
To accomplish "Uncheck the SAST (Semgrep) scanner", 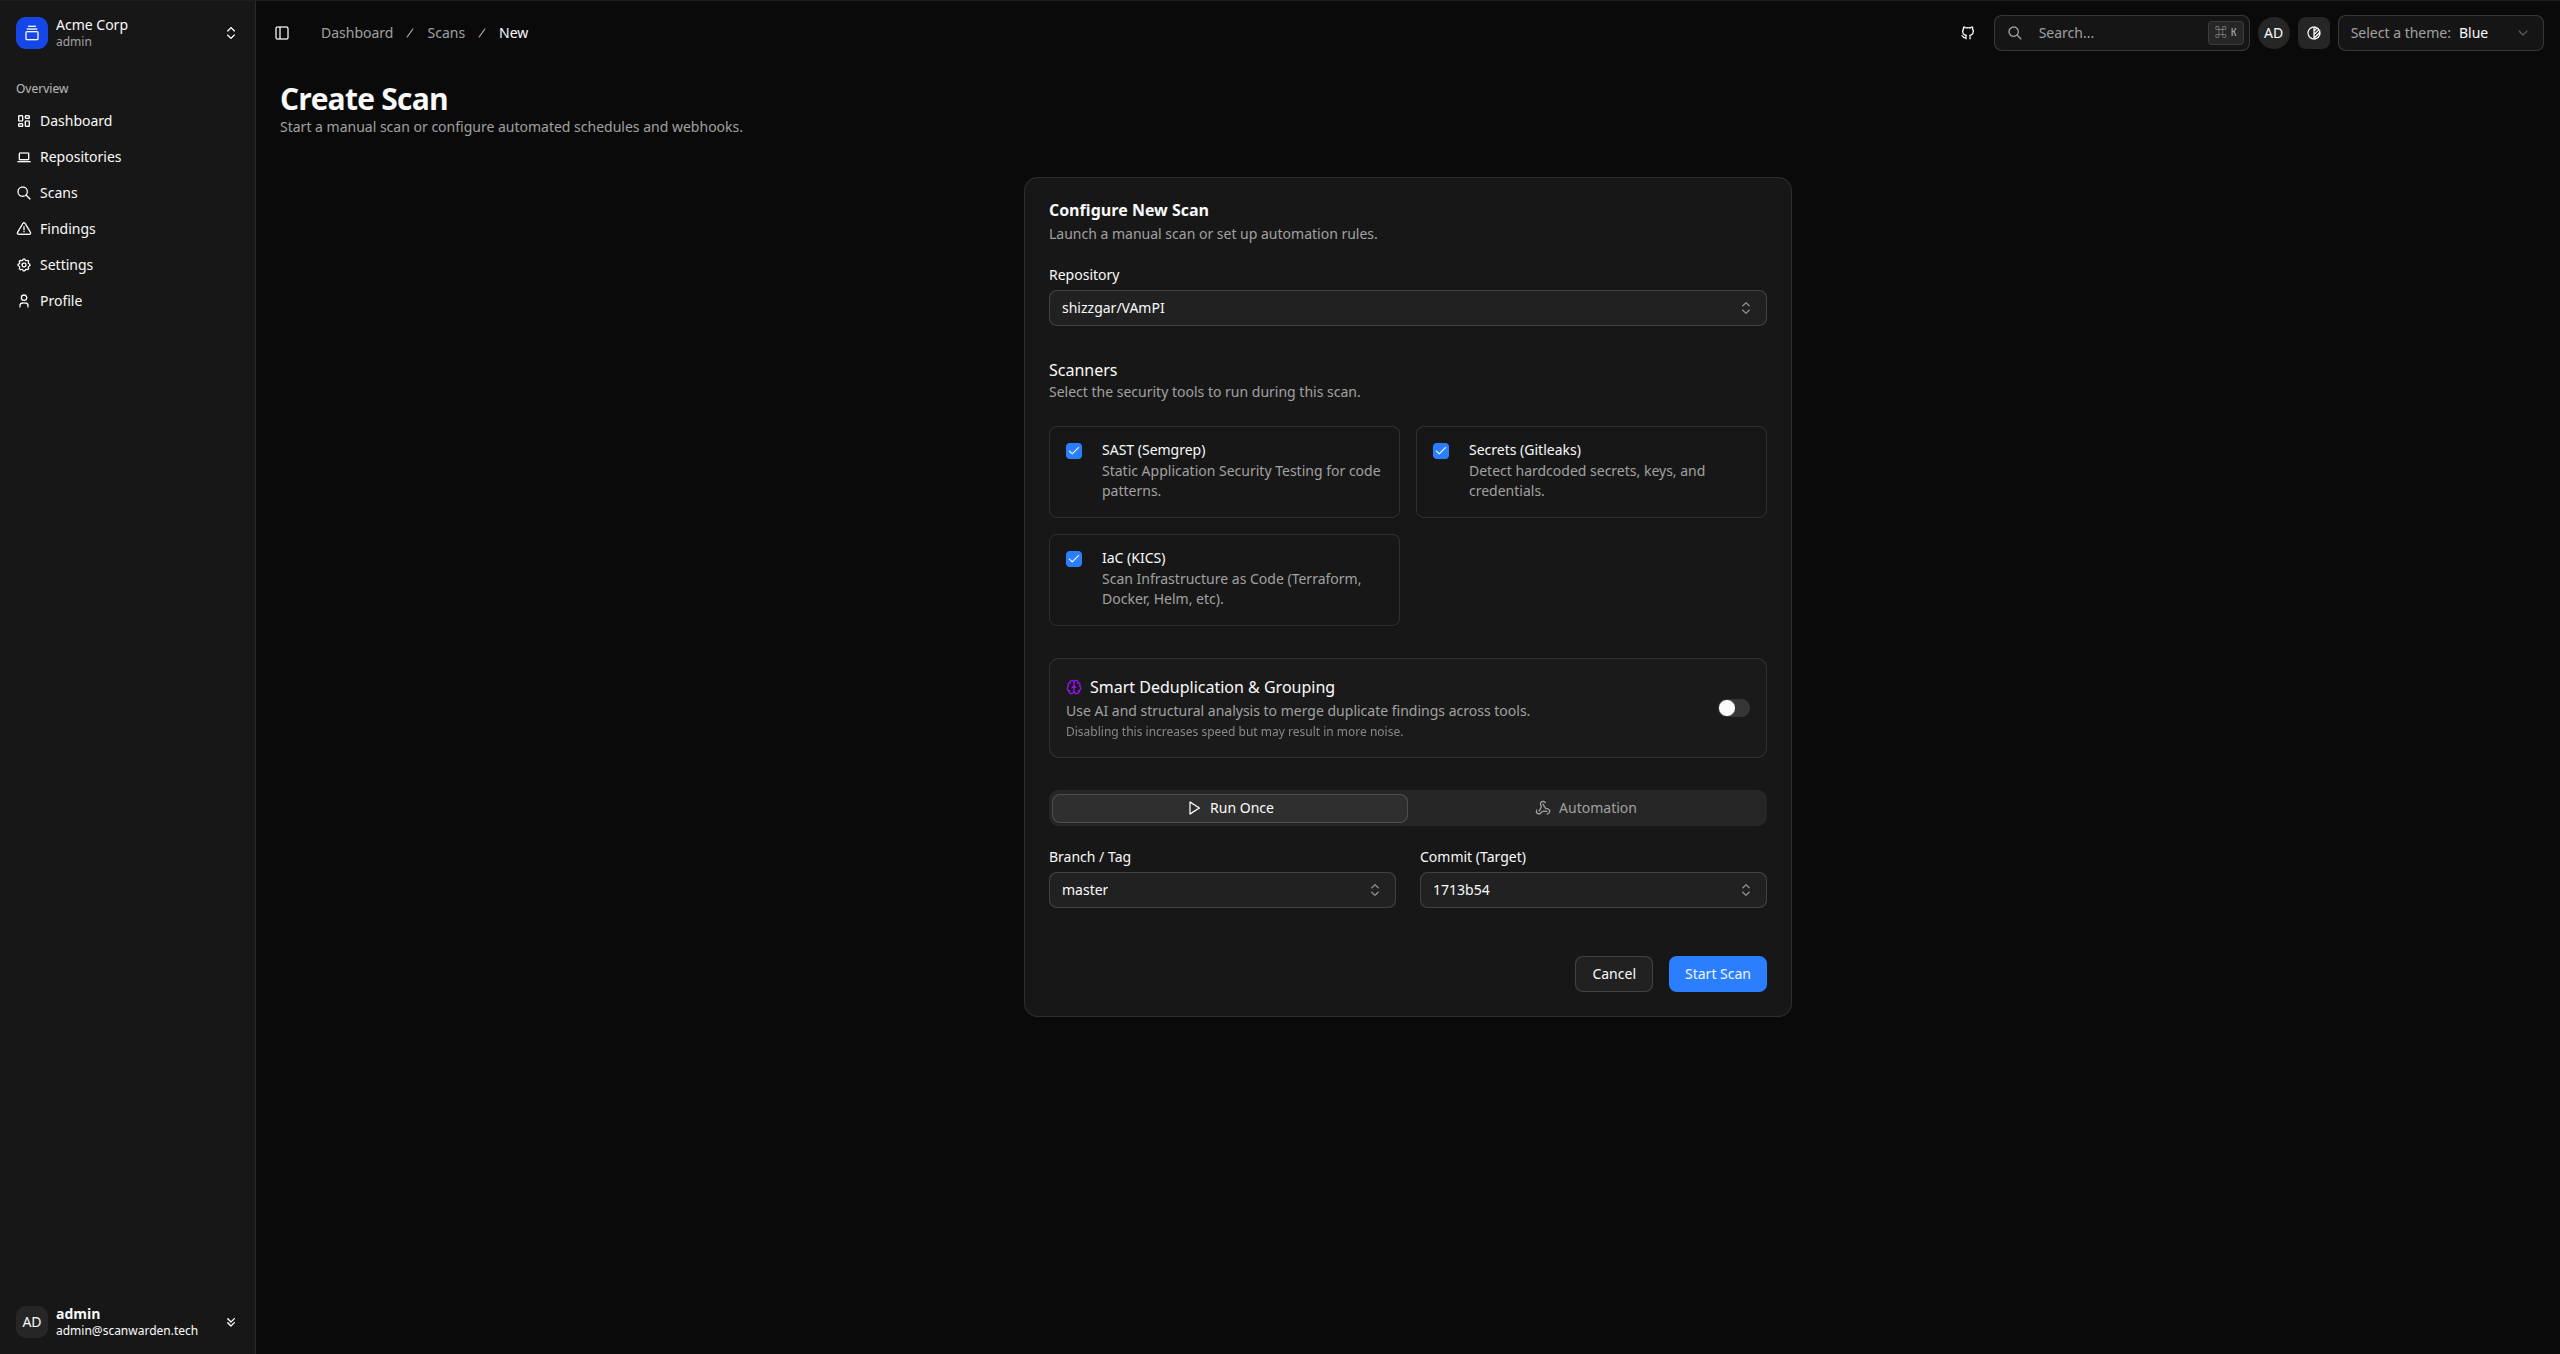I will (x=1073, y=451).
